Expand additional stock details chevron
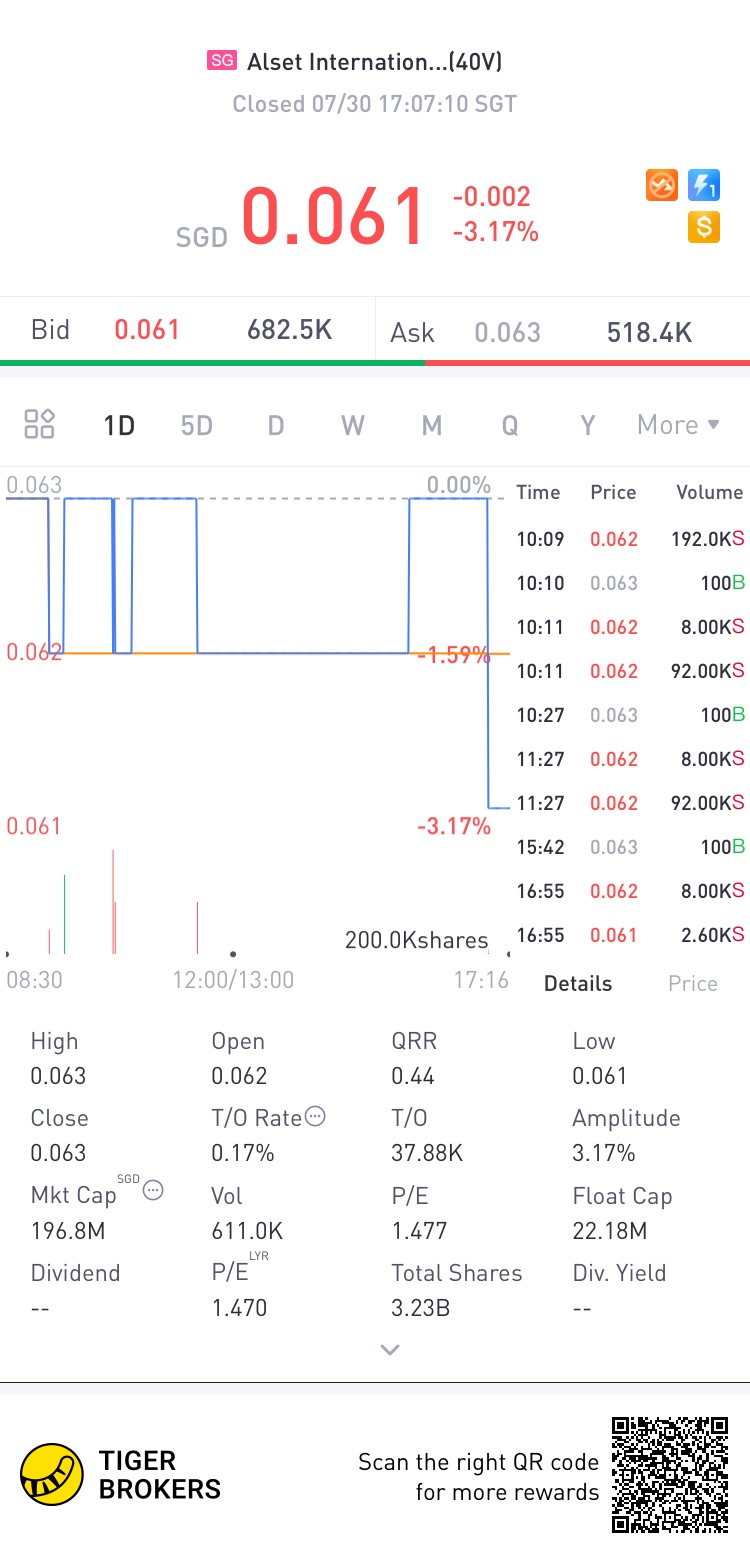This screenshot has width=750, height=1555. point(390,1350)
